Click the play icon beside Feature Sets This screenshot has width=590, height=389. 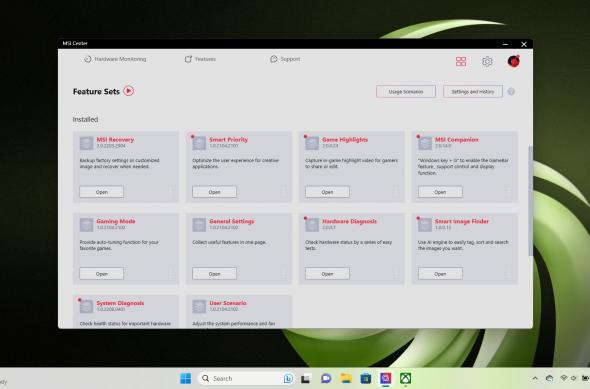tap(129, 91)
